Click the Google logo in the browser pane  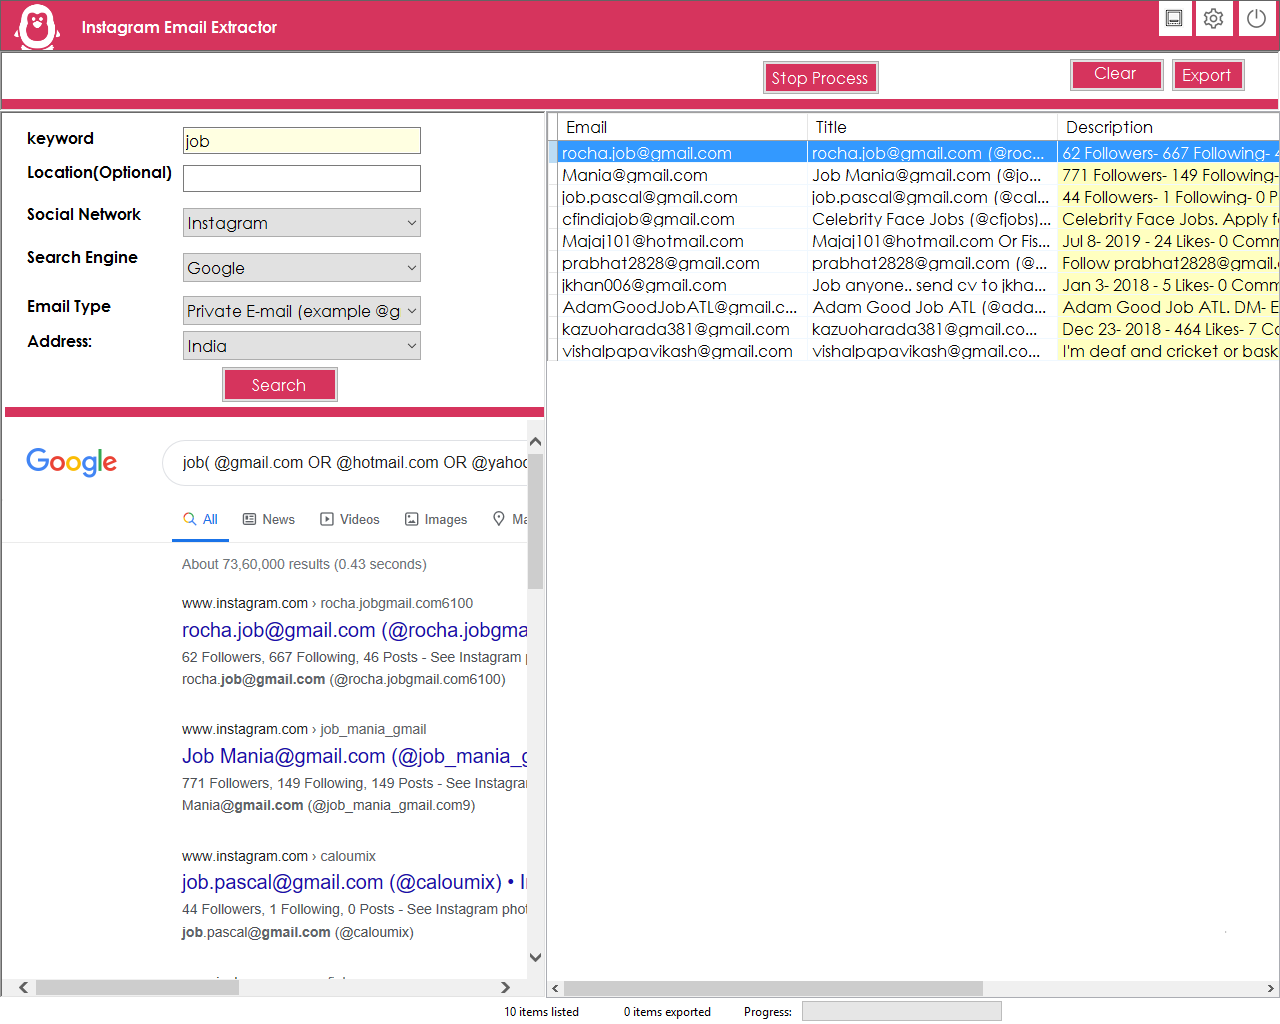tap(72, 462)
